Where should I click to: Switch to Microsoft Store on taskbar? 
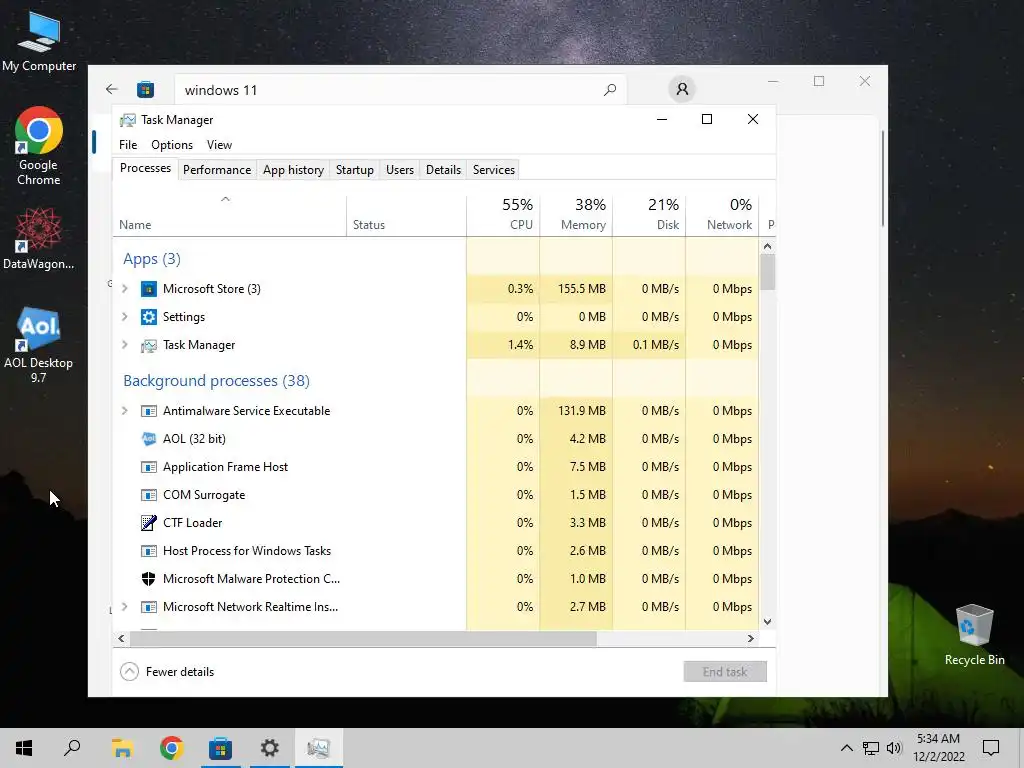[x=220, y=748]
